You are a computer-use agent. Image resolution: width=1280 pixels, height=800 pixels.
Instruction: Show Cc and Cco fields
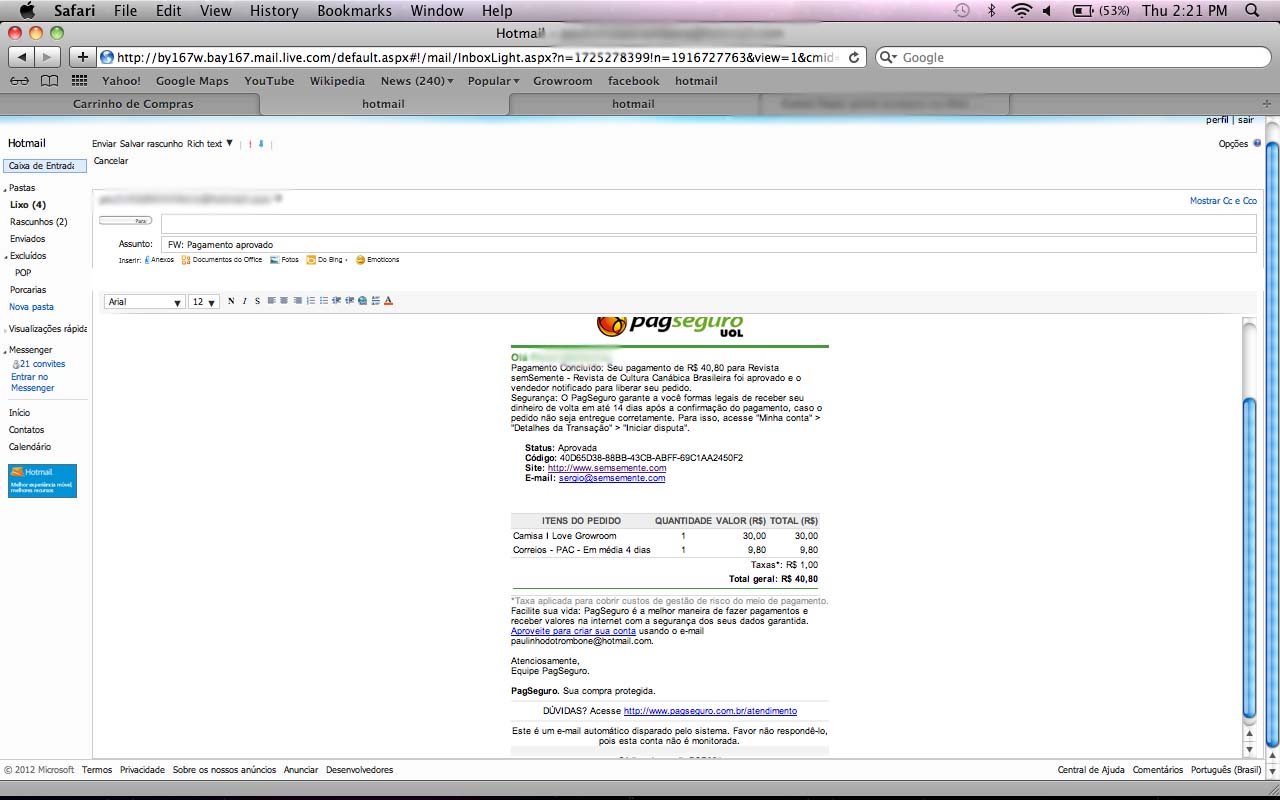click(x=1223, y=201)
